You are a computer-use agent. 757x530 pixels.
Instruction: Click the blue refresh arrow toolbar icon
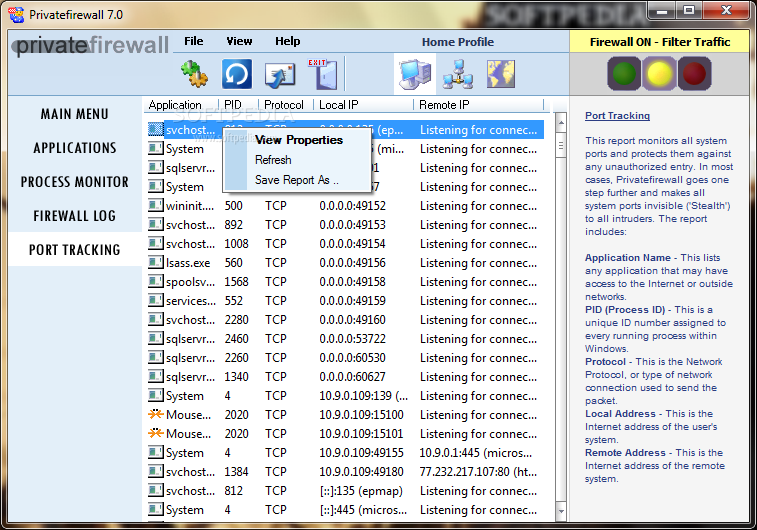coord(237,74)
